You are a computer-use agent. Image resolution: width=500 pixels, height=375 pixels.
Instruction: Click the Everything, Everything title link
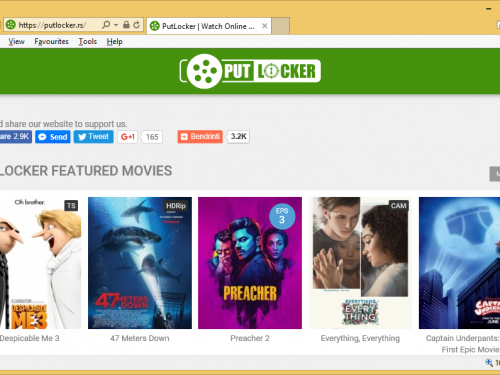[360, 339]
